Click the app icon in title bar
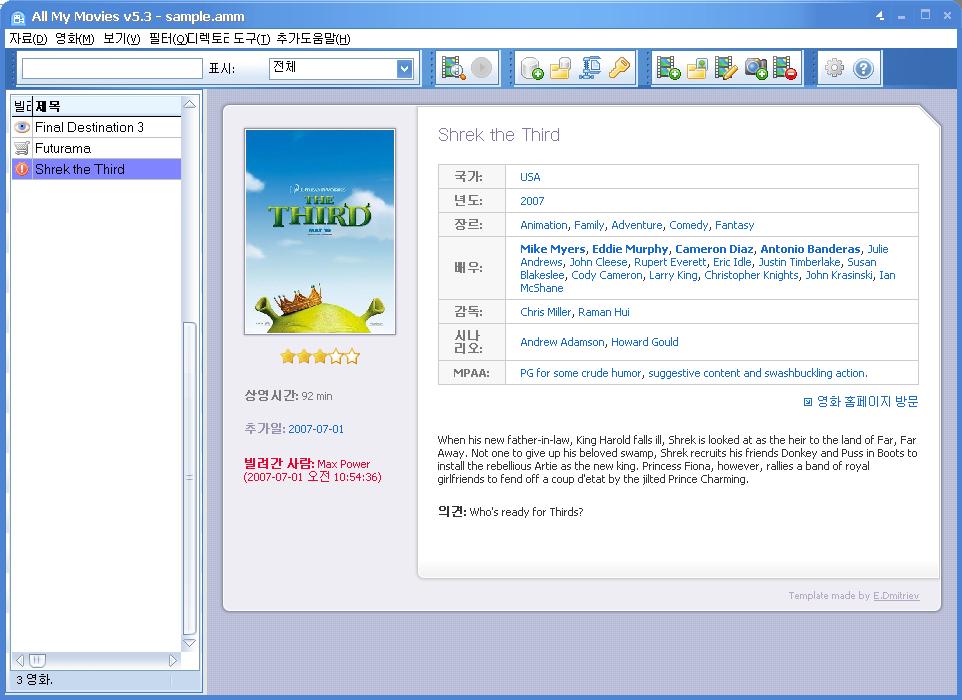Viewport: 962px width, 700px height. click(18, 17)
